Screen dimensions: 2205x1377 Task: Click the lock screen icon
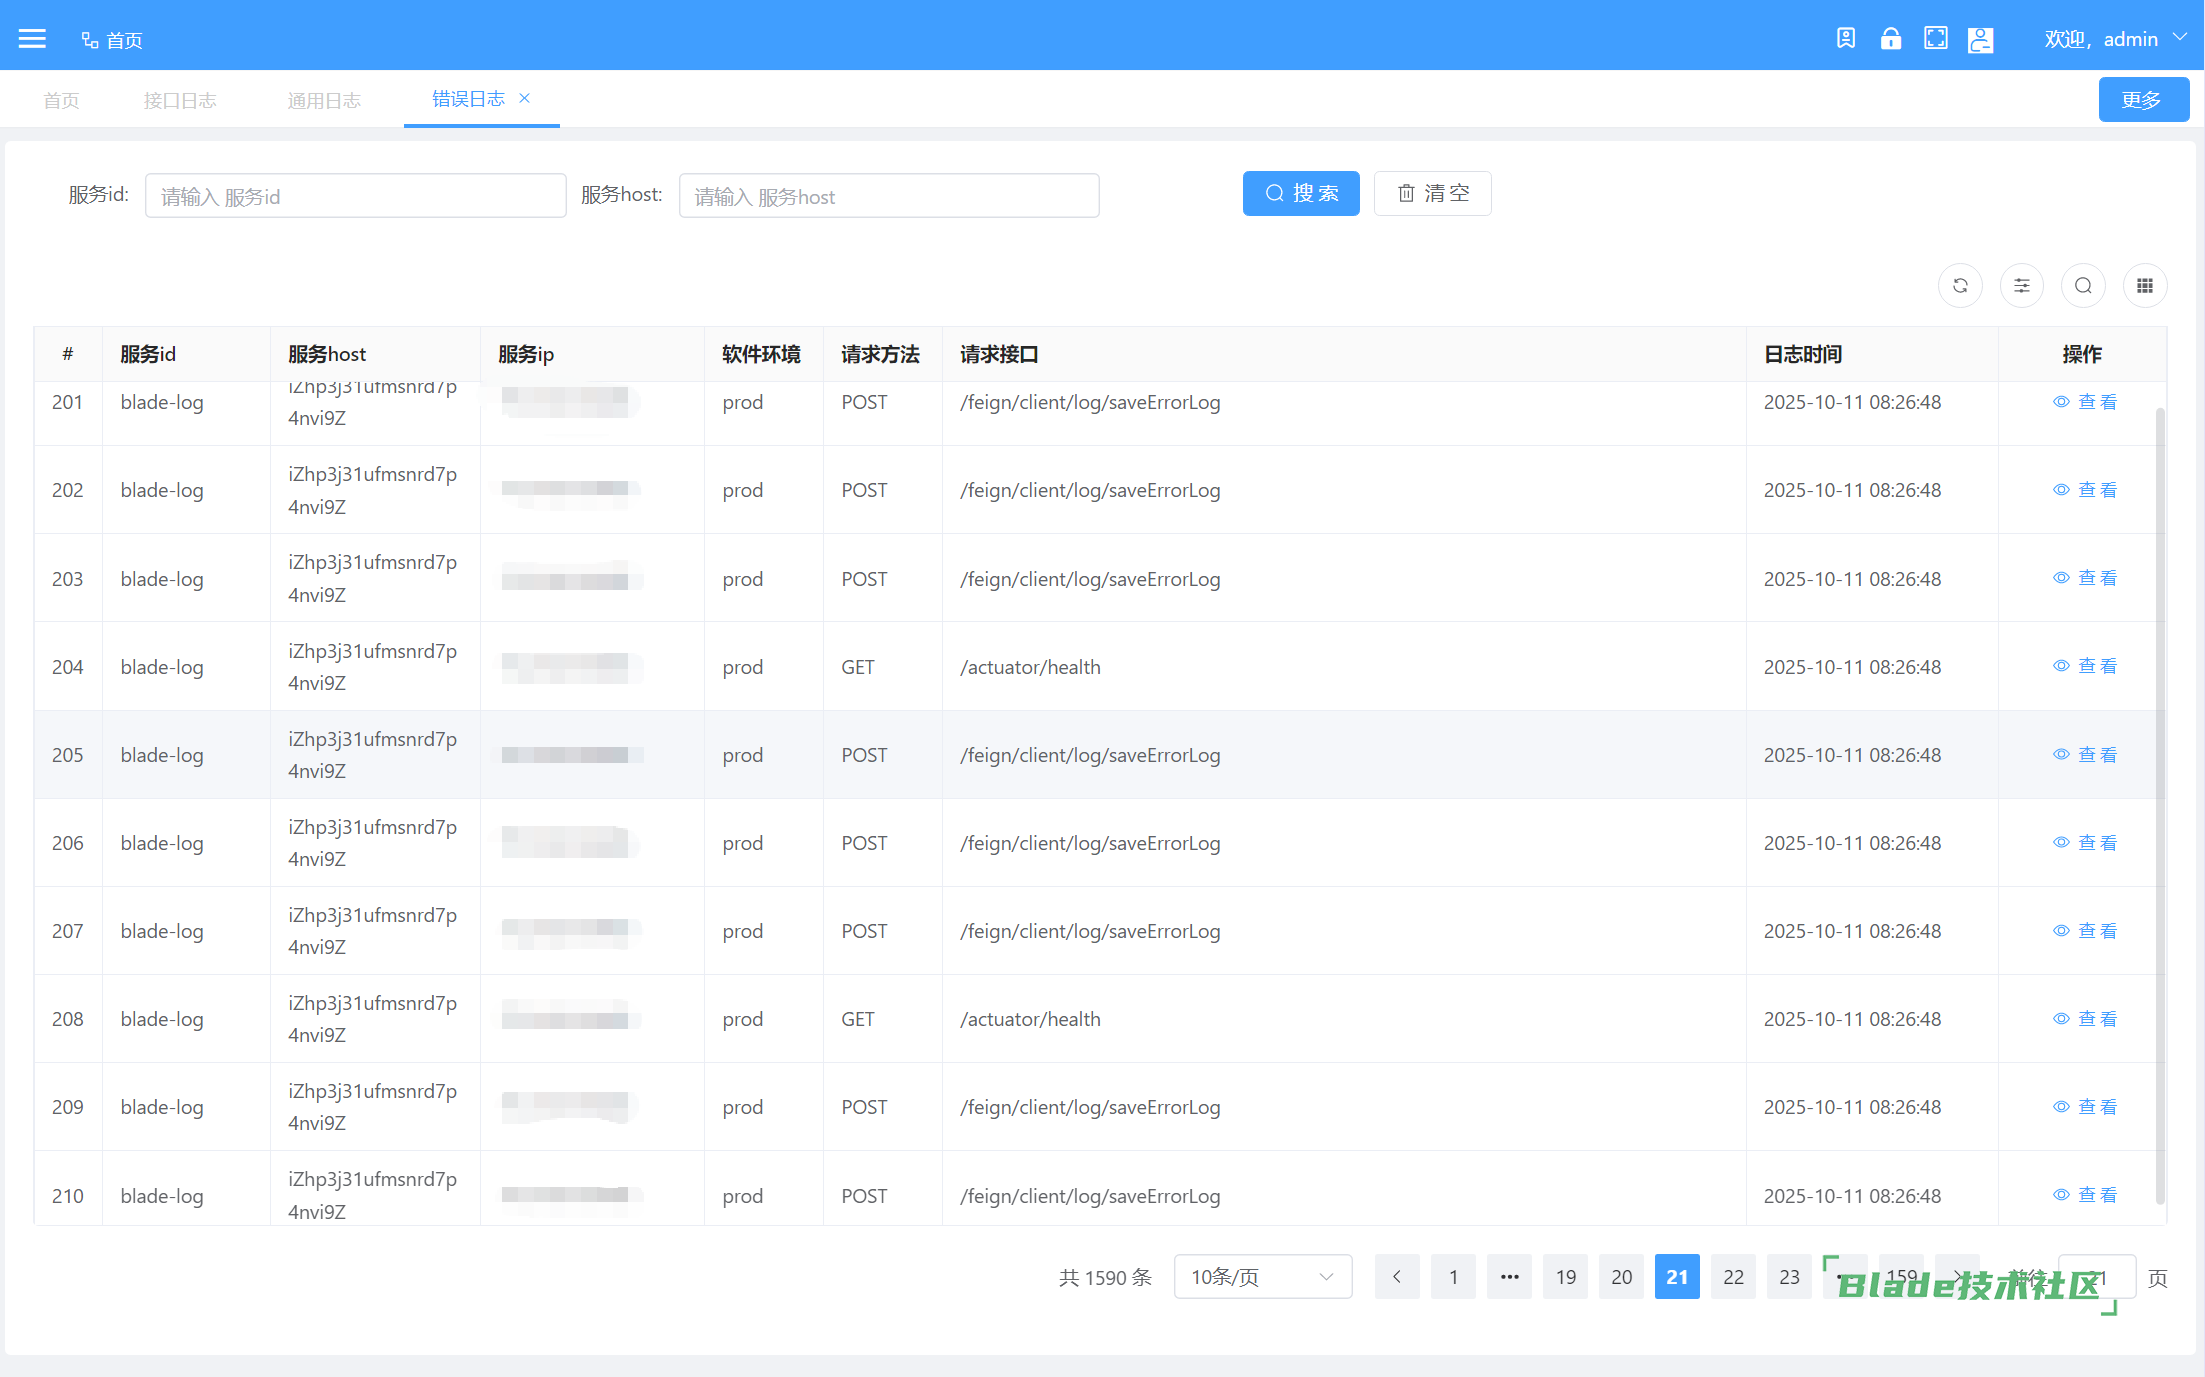coord(1890,39)
